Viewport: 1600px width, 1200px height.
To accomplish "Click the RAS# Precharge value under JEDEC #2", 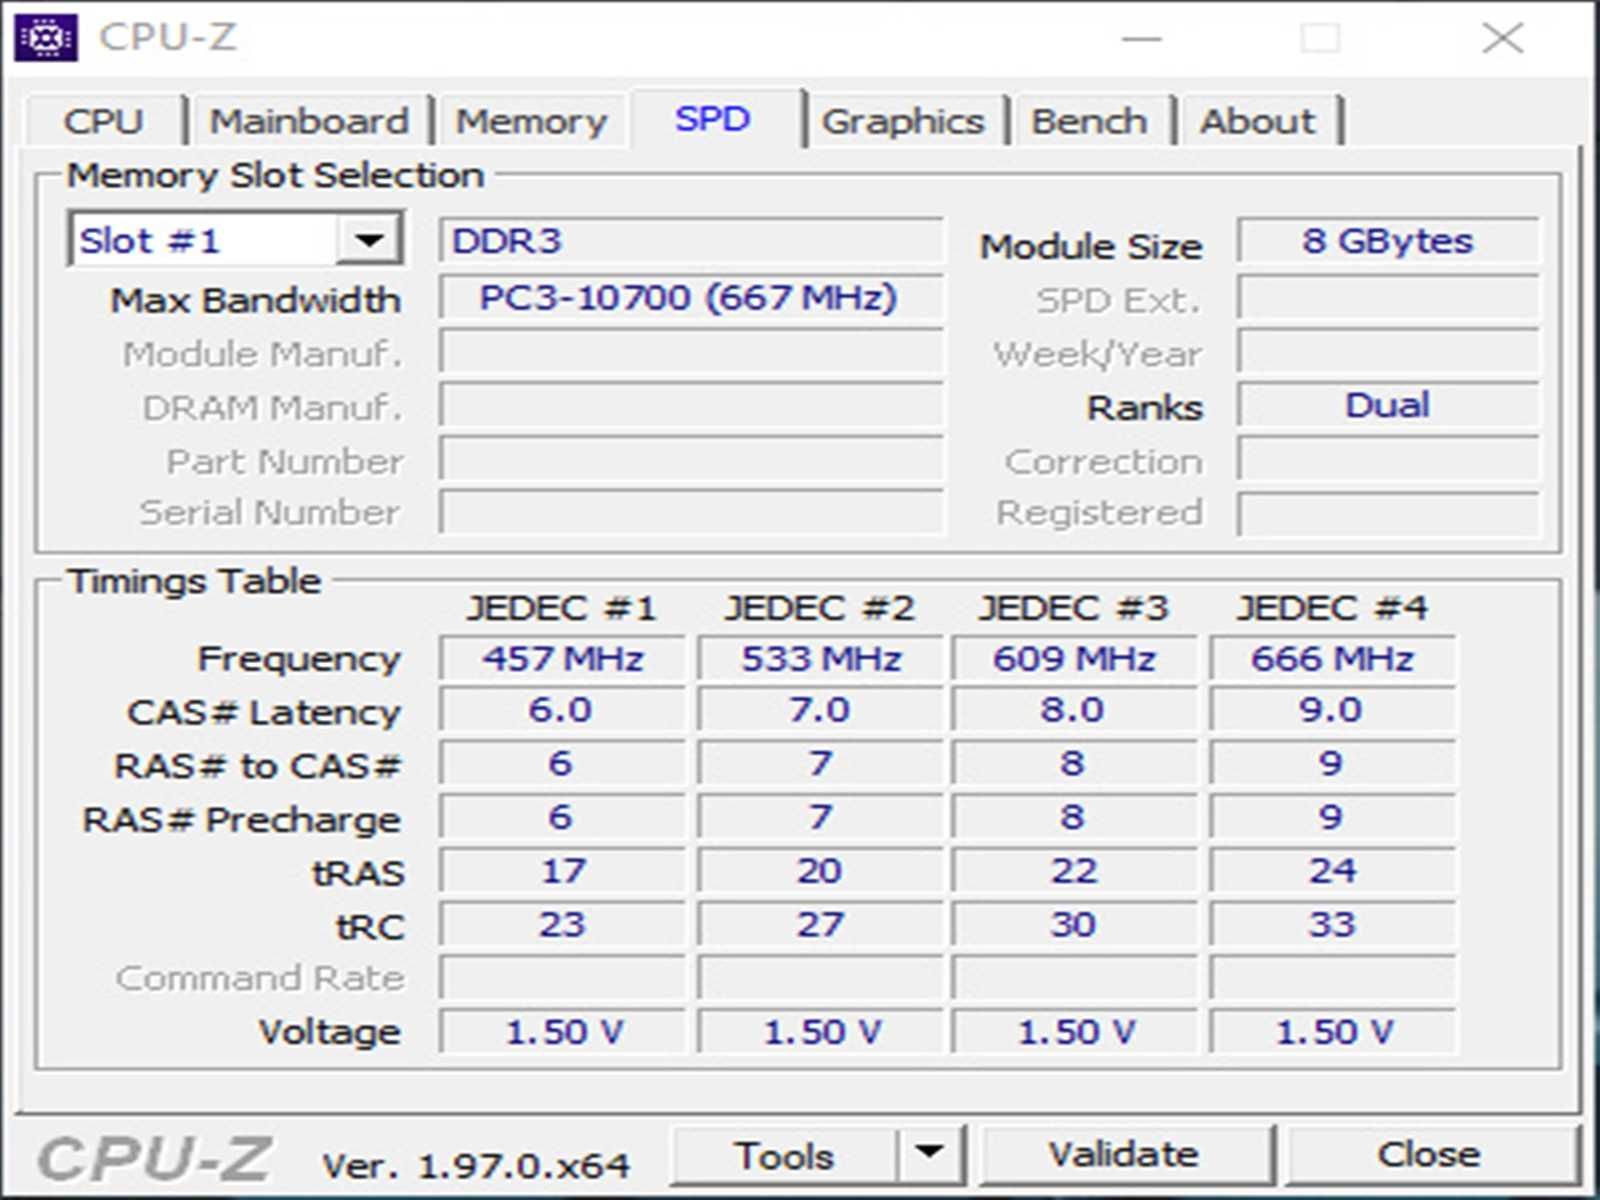I will click(x=821, y=817).
